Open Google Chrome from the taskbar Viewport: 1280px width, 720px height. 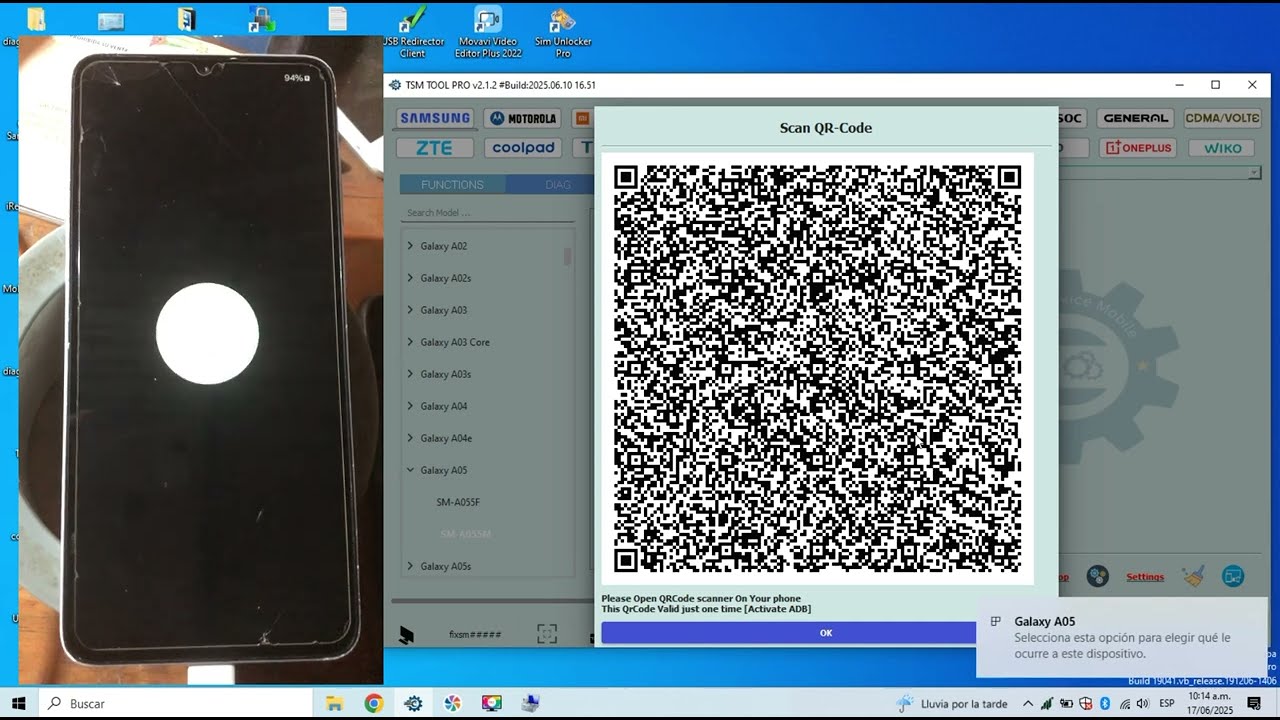pyautogui.click(x=373, y=703)
